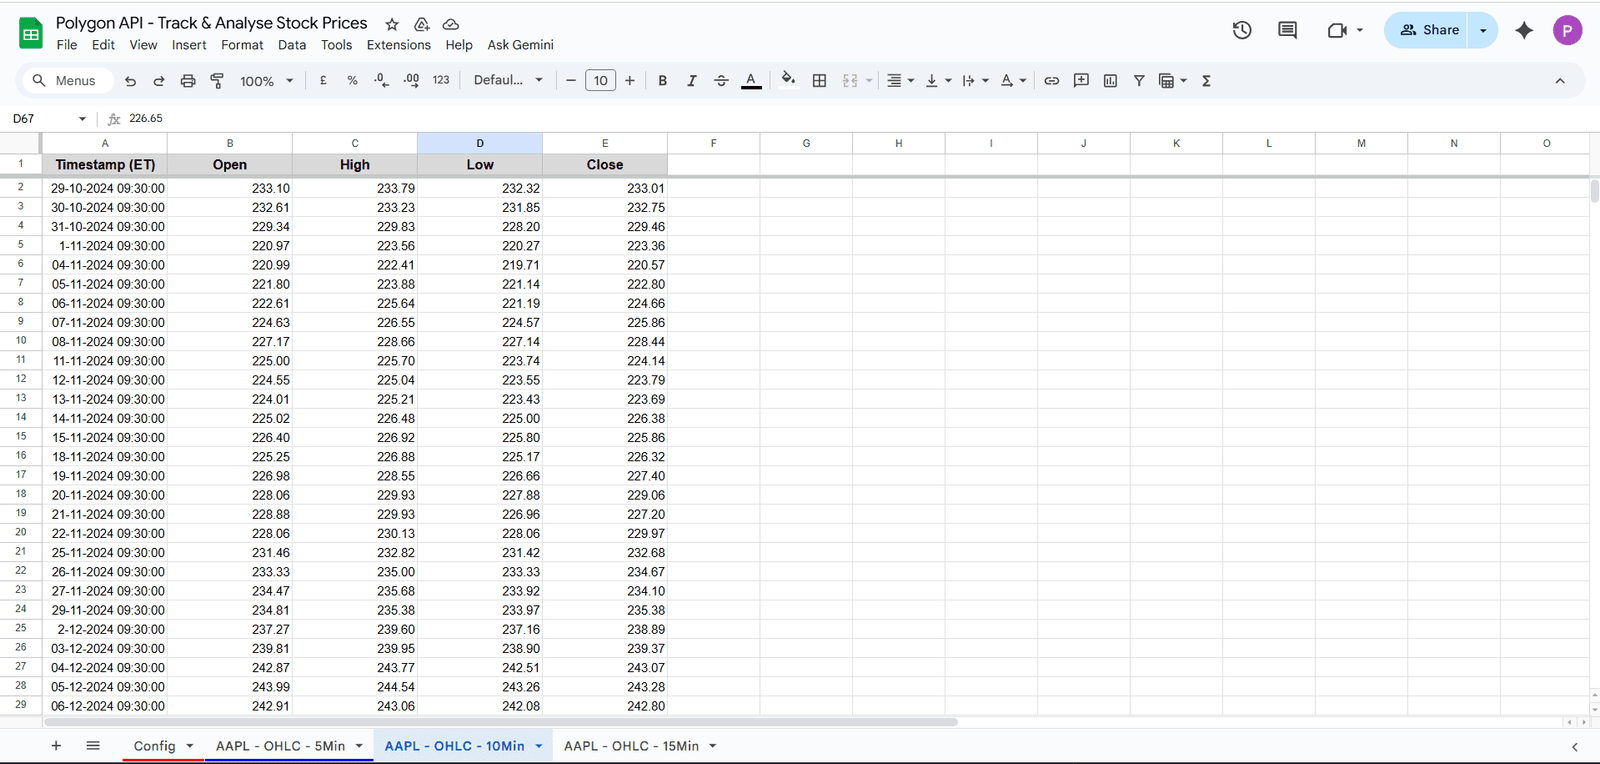Click the print icon in toolbar
The image size is (1600, 764).
tap(188, 81)
